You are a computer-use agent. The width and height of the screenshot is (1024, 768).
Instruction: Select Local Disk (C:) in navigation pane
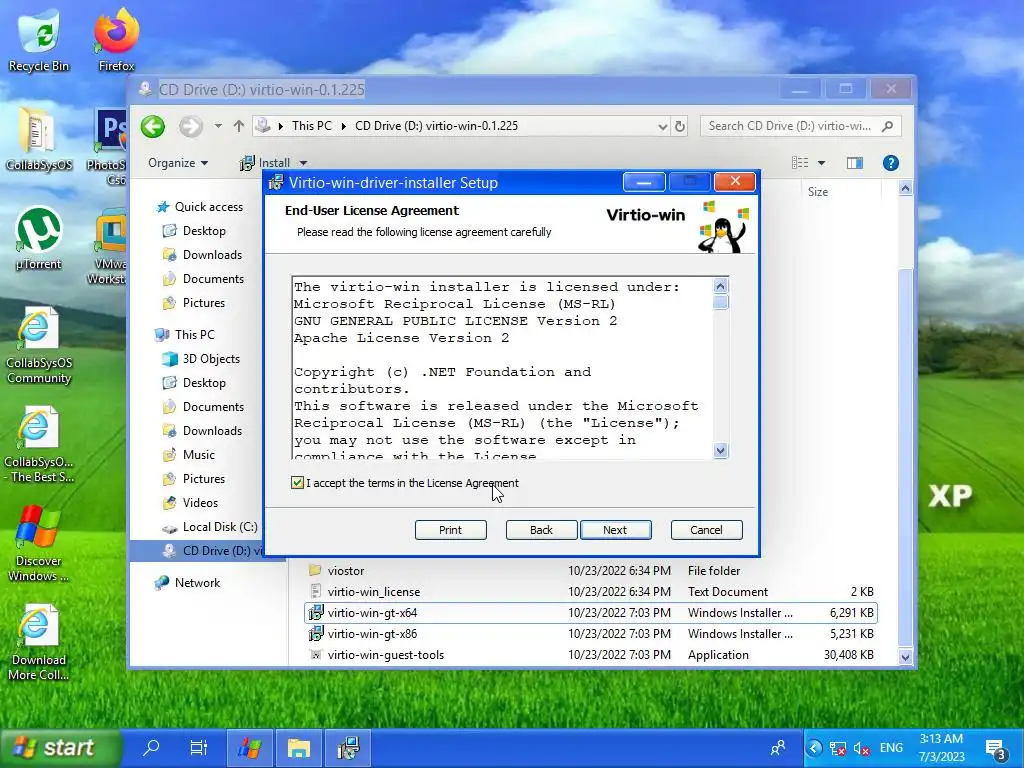tap(220, 527)
